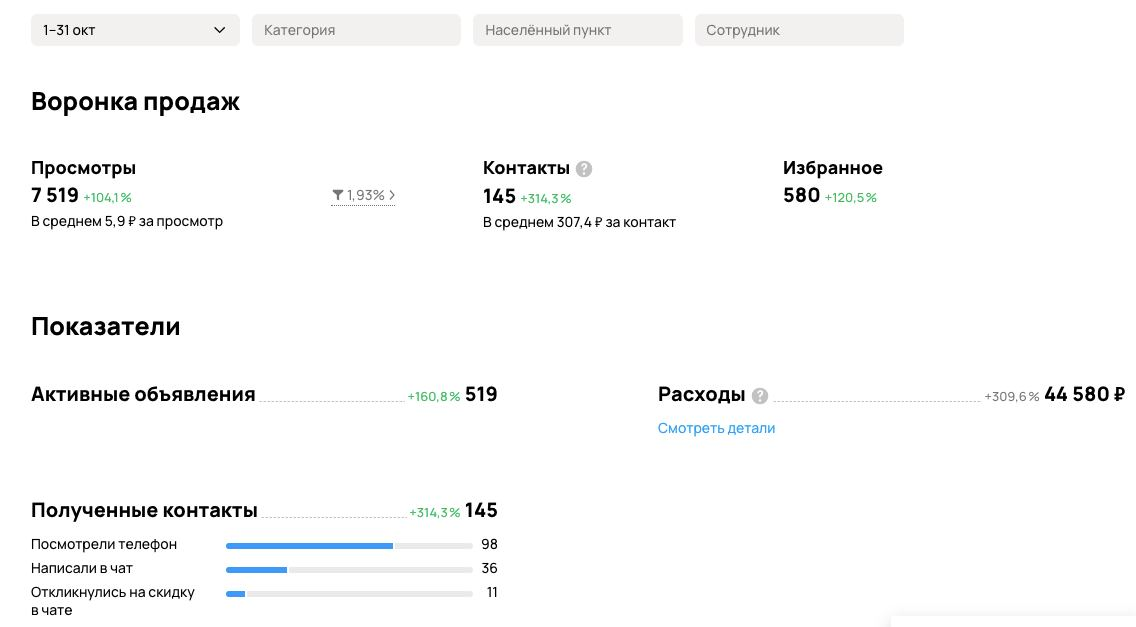Select the Просмотры metric value 7 519
The image size is (1136, 627).
pos(54,196)
